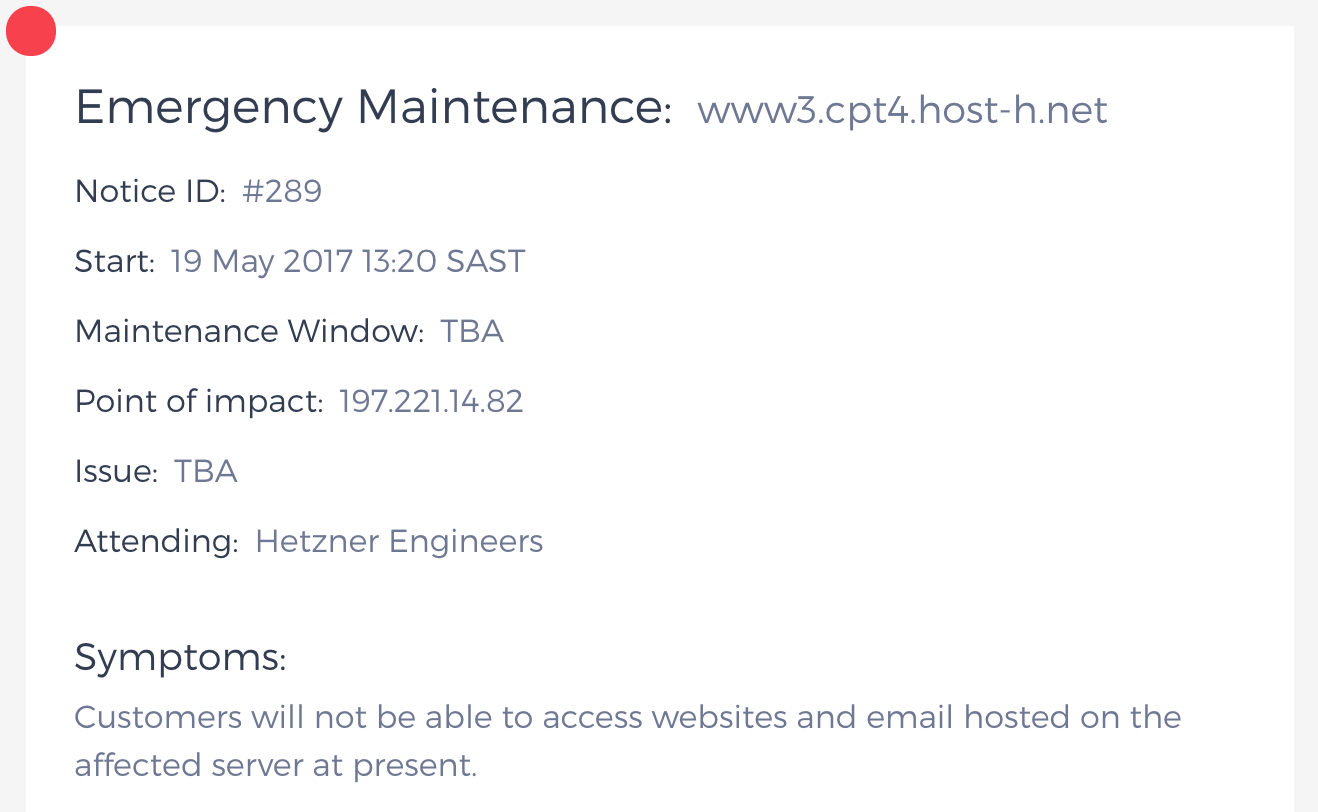This screenshot has height=812, width=1318.
Task: Select the 19 May 2017 13:20 SAST timestamp
Action: (x=348, y=262)
